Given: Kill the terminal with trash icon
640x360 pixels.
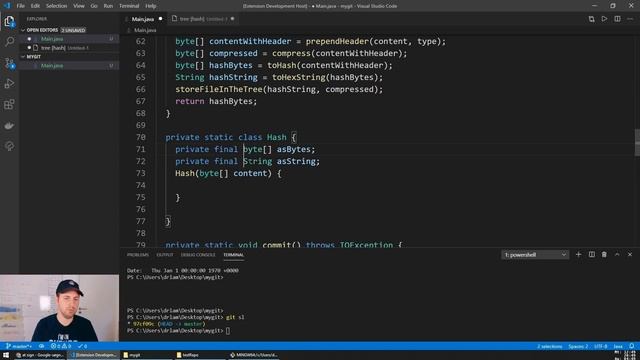Looking at the screenshot, I should coord(604,255).
